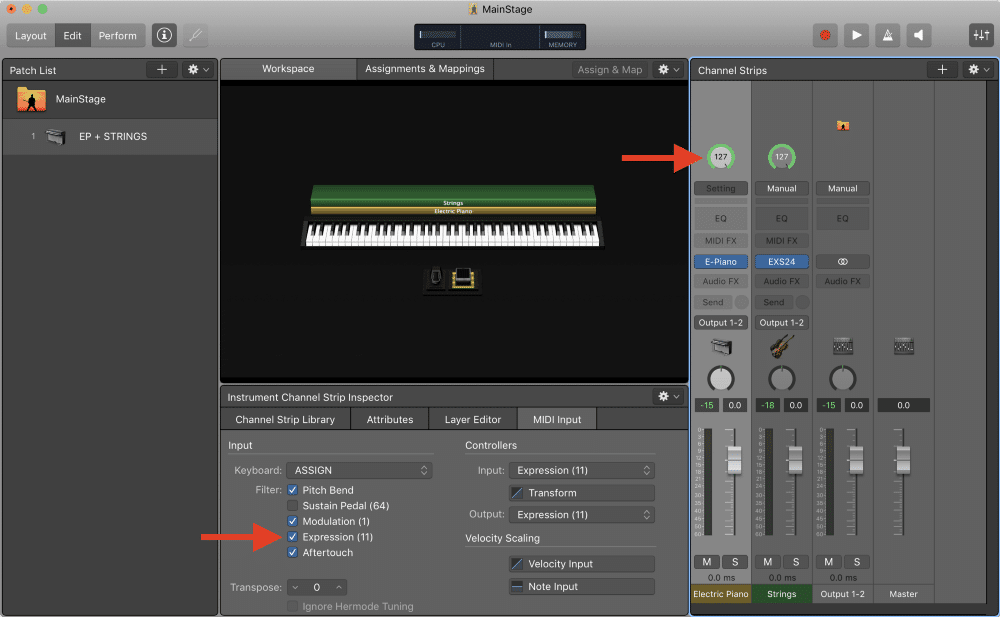The width and height of the screenshot is (1000, 617).
Task: Solo the Strings channel strip
Action: click(x=795, y=561)
